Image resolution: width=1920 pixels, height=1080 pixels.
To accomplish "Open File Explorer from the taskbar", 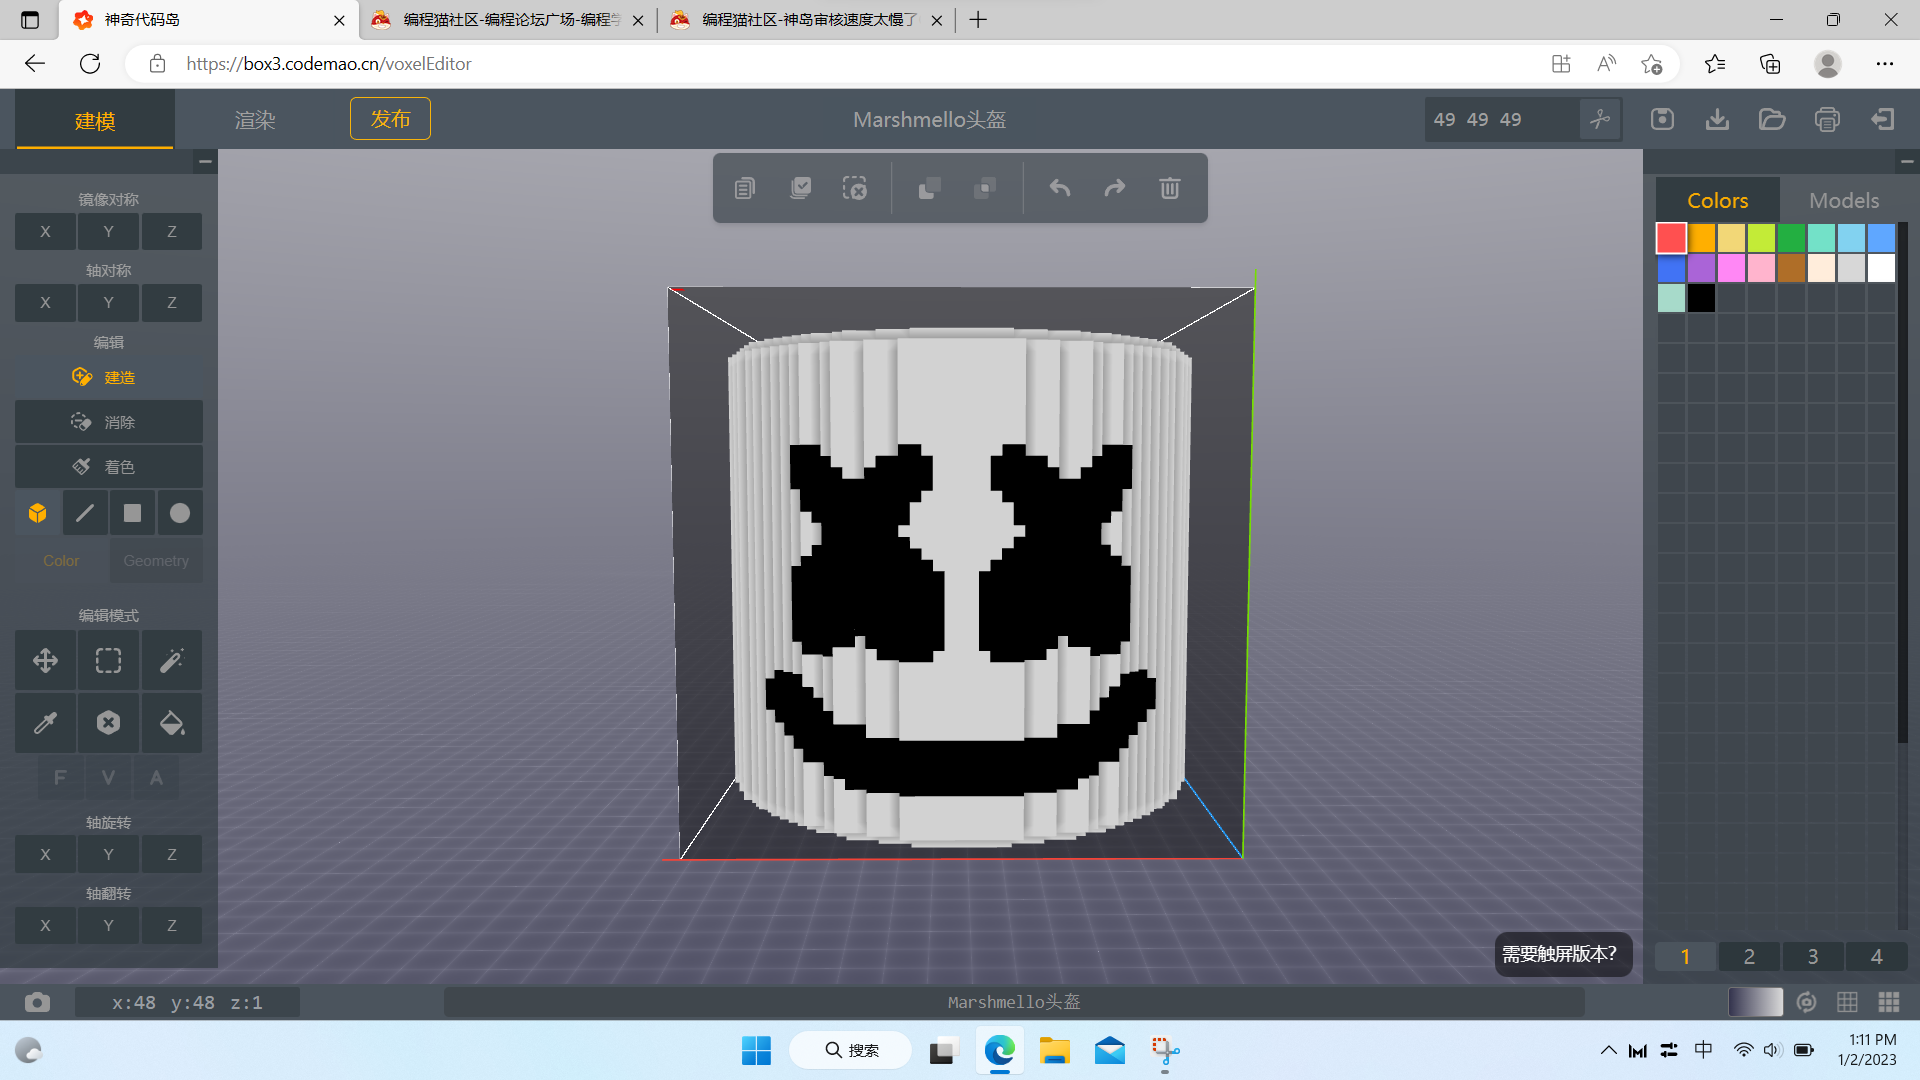I will pyautogui.click(x=1054, y=1050).
